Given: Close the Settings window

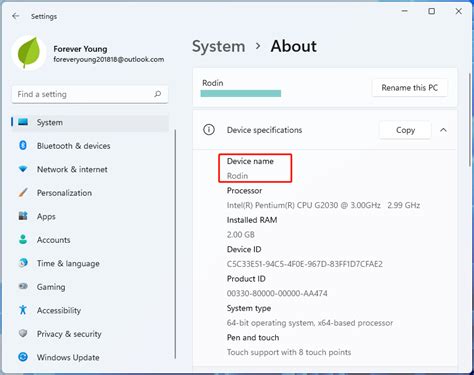Looking at the screenshot, I should click(459, 11).
